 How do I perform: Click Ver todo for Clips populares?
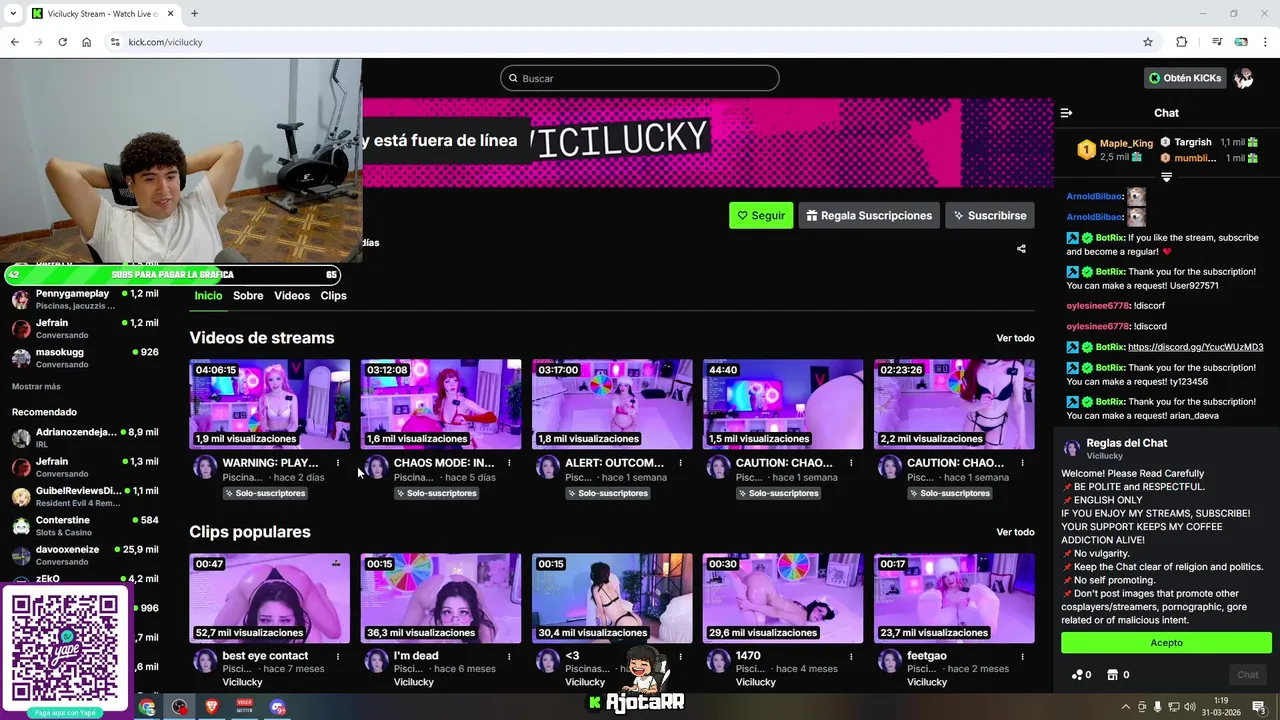[1015, 532]
